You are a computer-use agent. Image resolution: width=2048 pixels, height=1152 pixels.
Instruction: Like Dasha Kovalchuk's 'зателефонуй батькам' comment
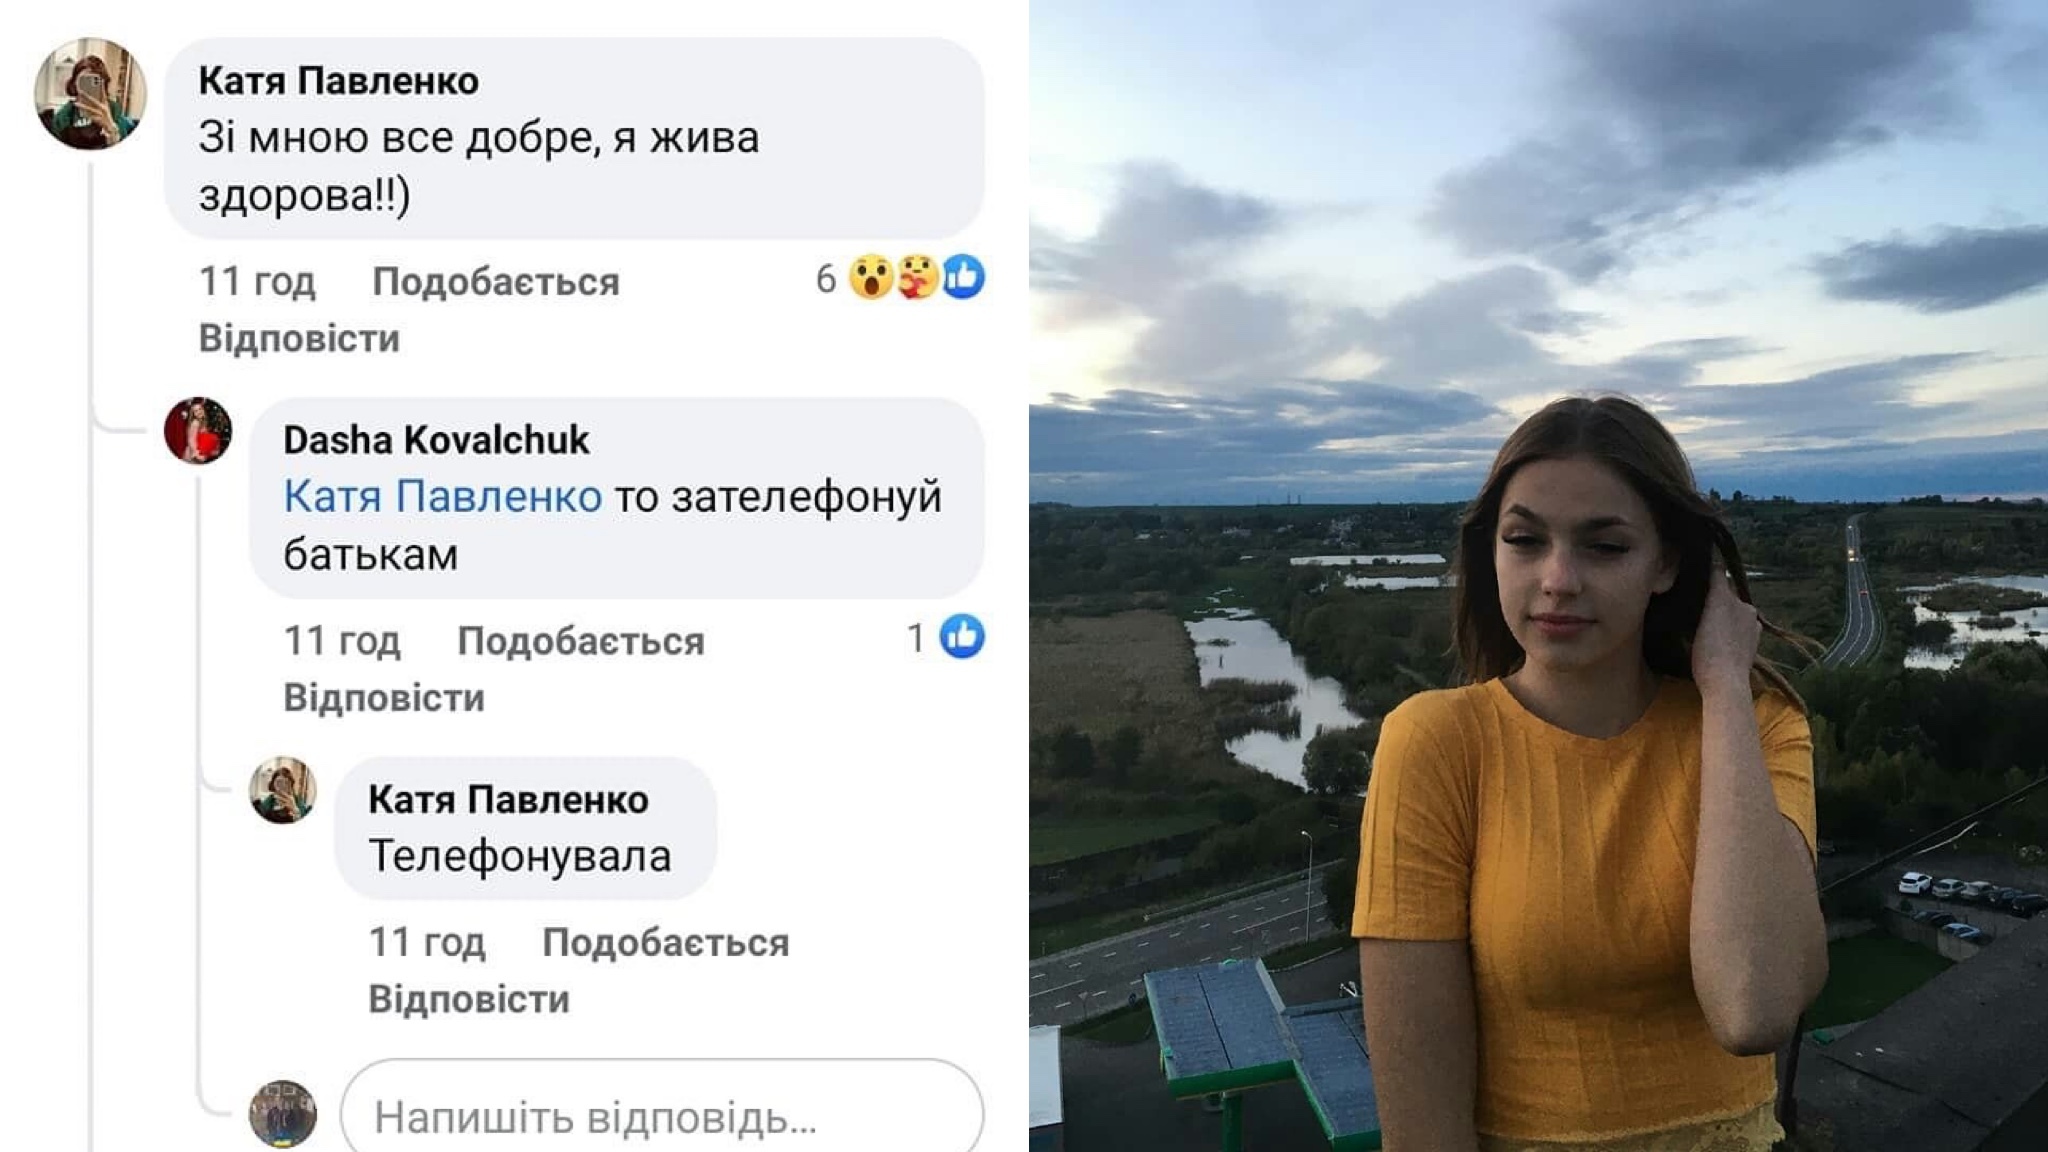[581, 641]
